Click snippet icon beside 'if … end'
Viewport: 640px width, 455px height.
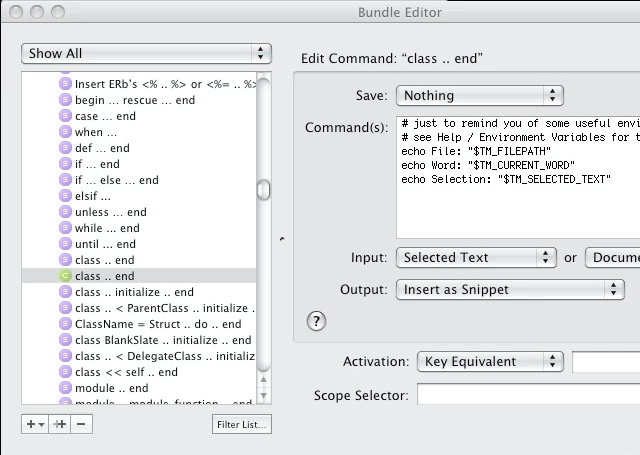pos(65,164)
